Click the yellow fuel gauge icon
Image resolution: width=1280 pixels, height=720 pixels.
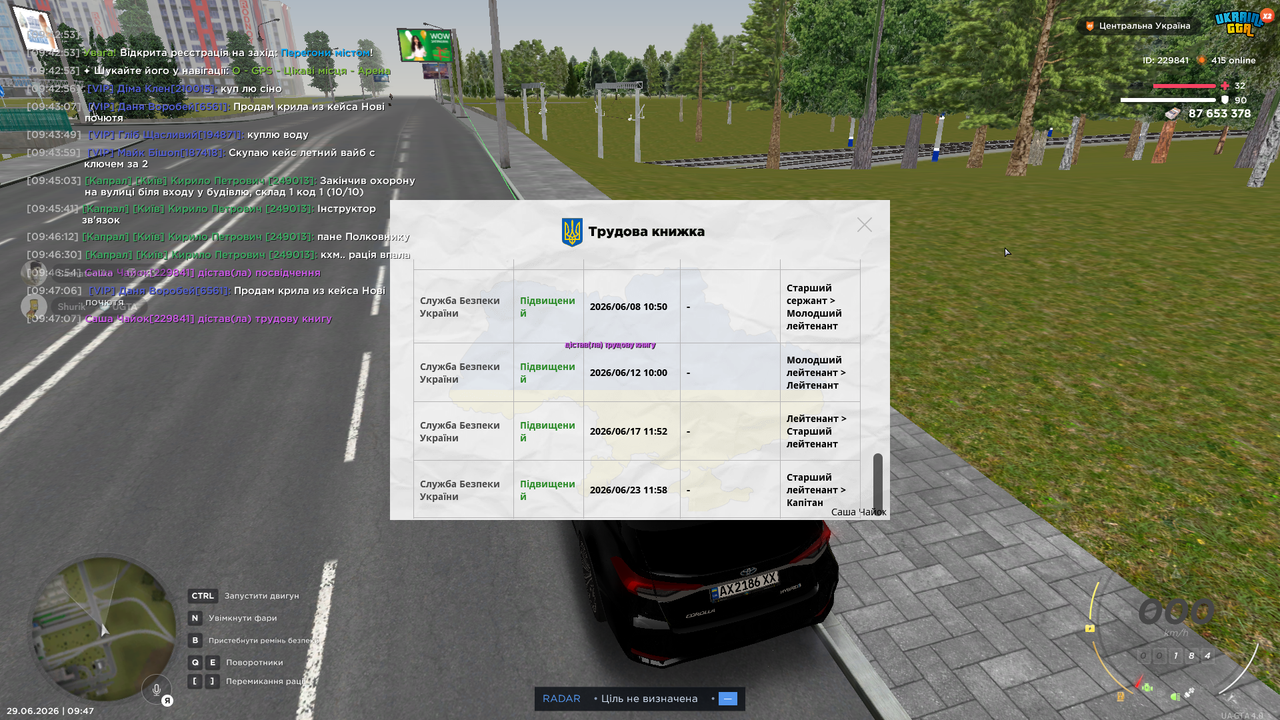(x=1089, y=628)
